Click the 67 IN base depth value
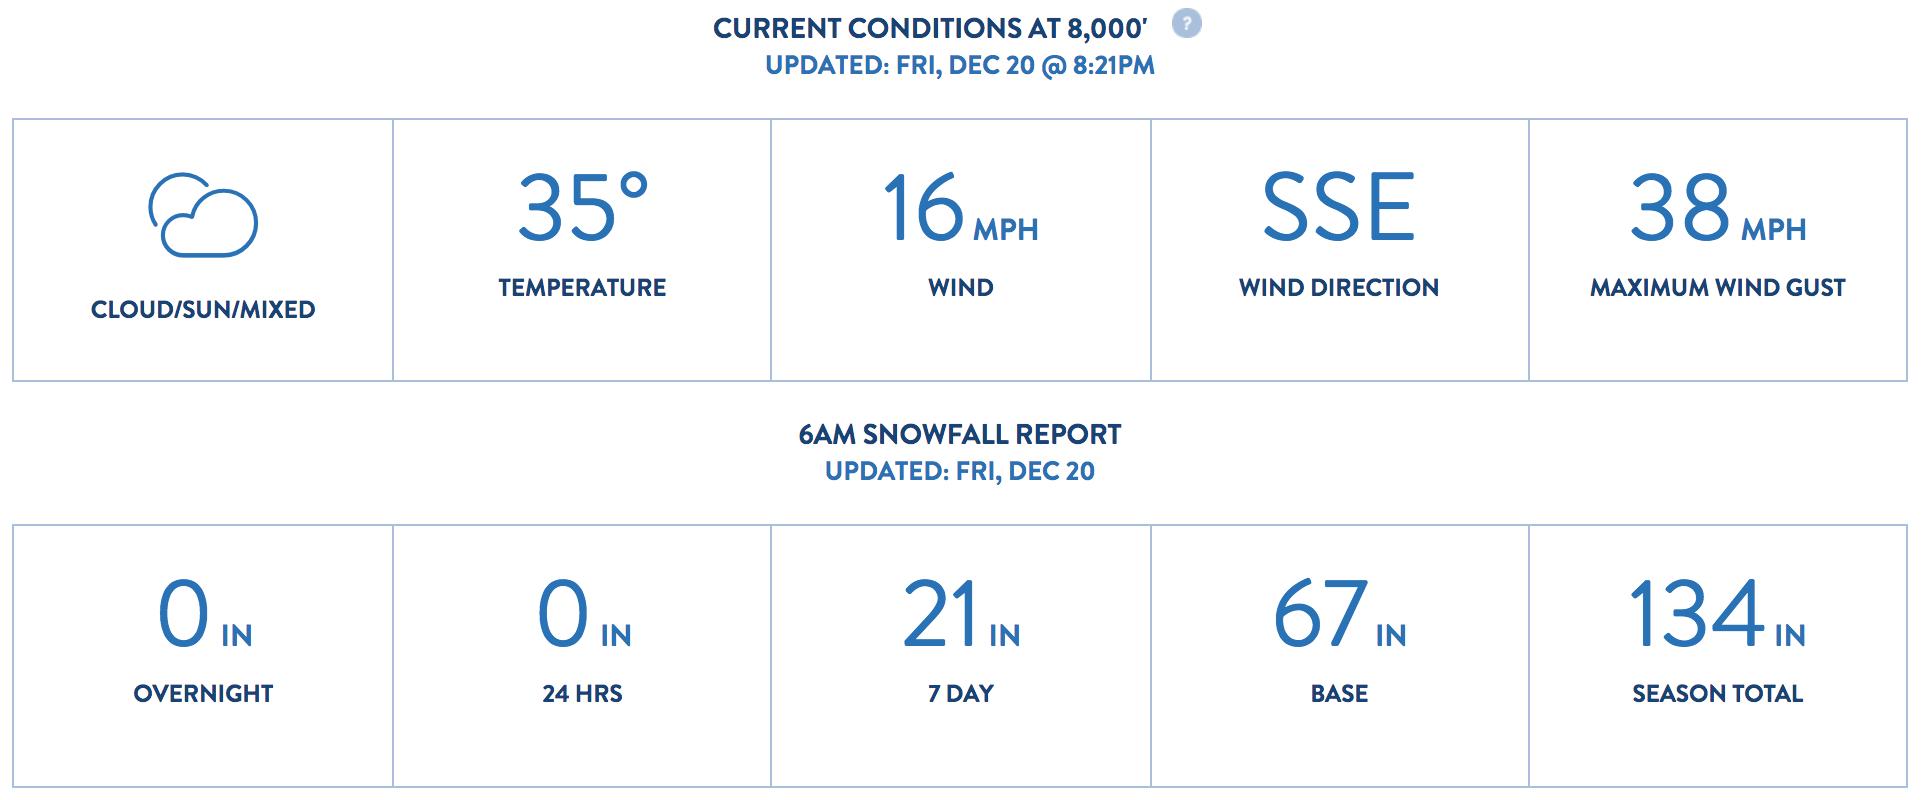 click(x=1340, y=614)
